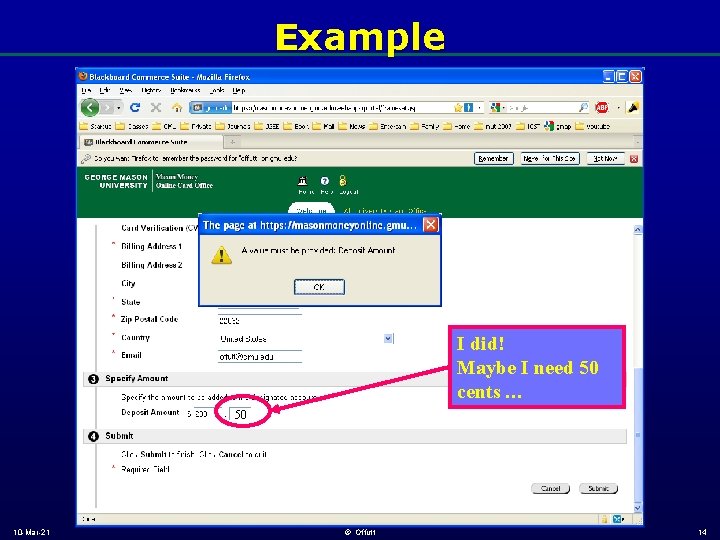Screen dimensions: 720x540
Task: Open the File menu
Action: (86, 90)
